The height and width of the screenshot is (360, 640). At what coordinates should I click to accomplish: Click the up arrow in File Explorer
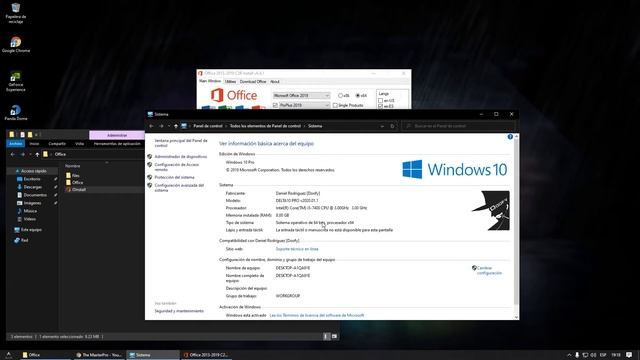(37, 154)
